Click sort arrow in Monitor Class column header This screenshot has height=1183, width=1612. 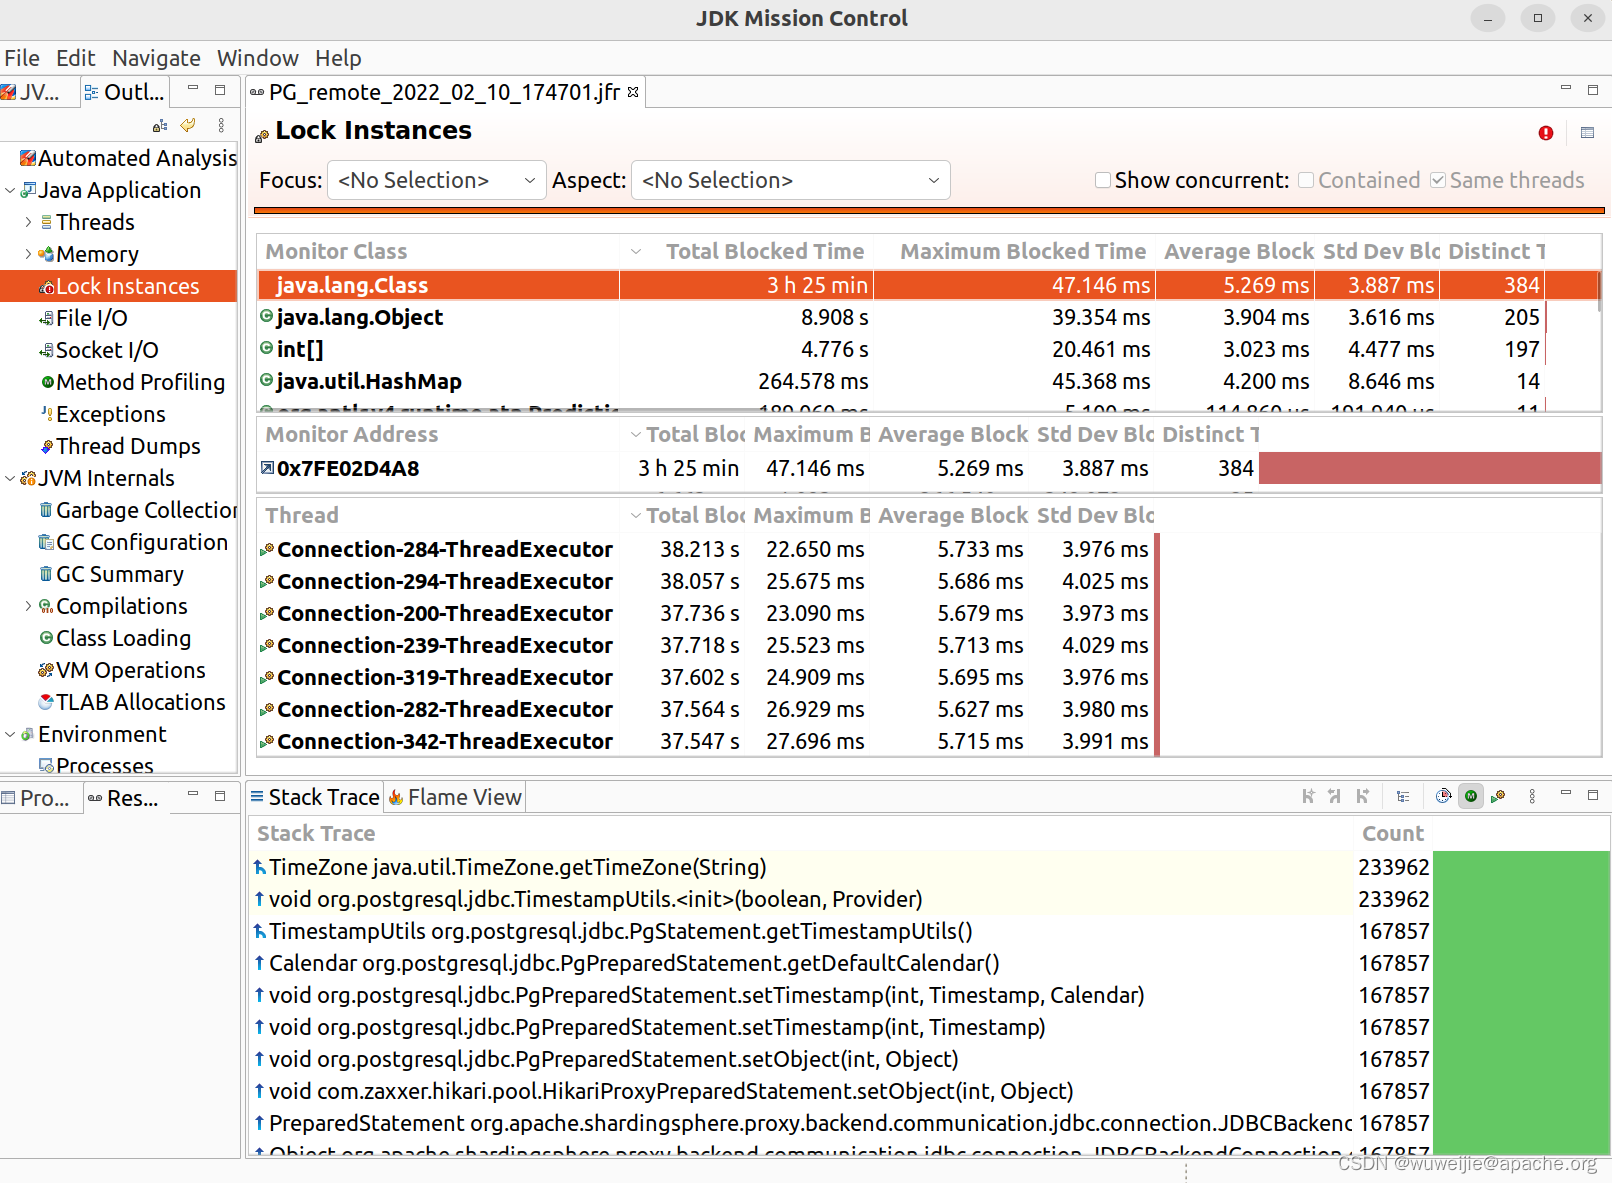coord(636,252)
